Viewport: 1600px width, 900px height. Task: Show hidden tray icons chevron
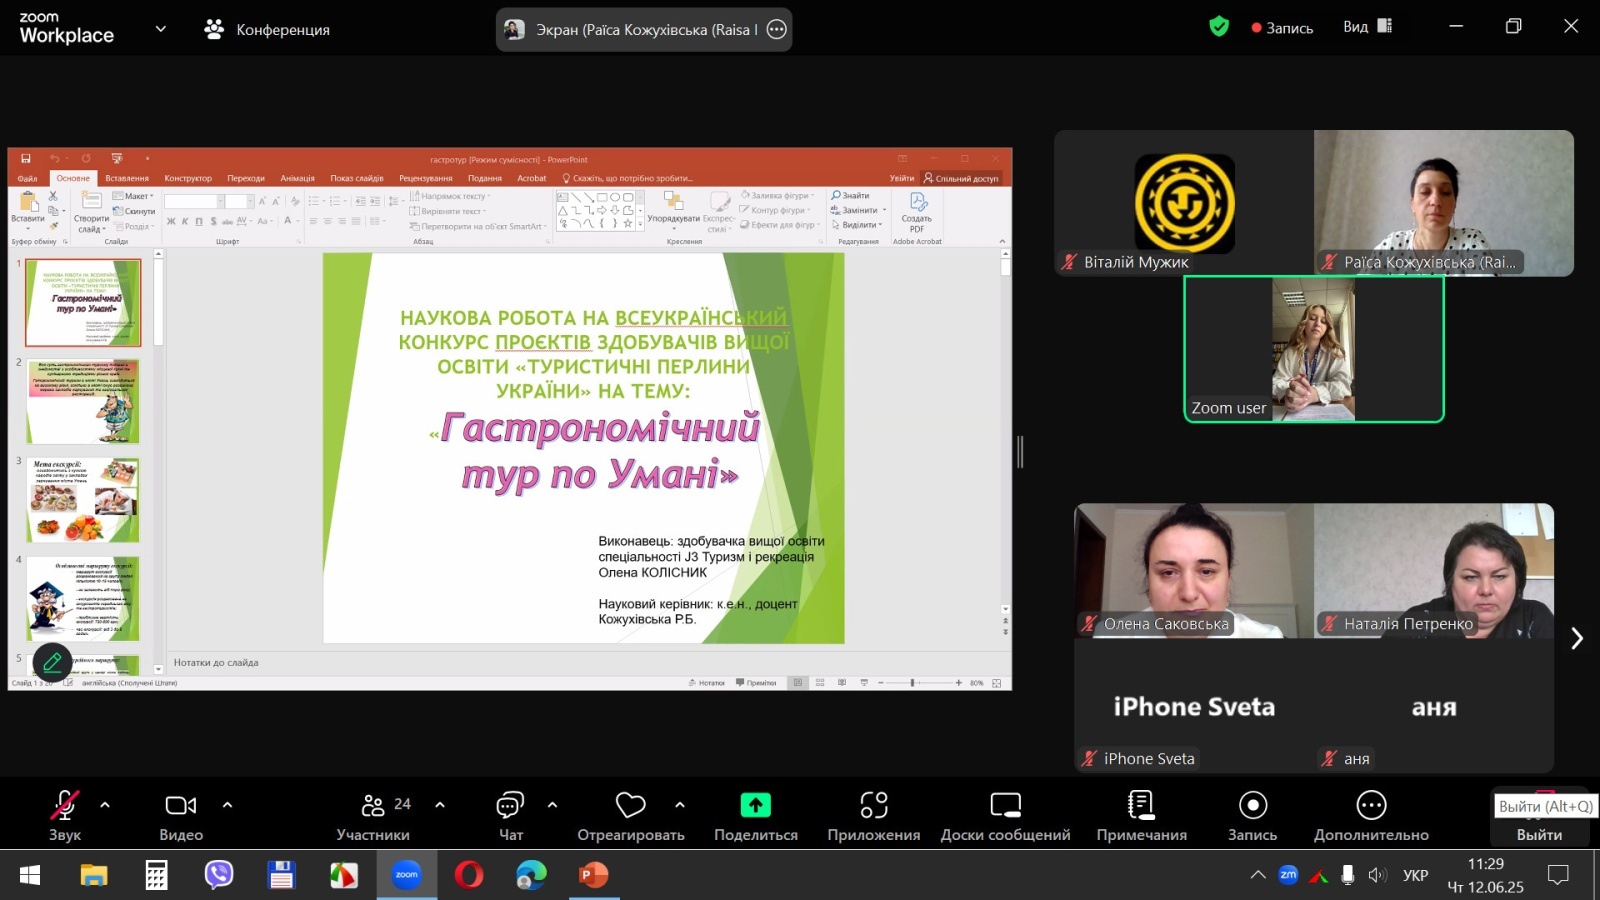click(x=1258, y=875)
